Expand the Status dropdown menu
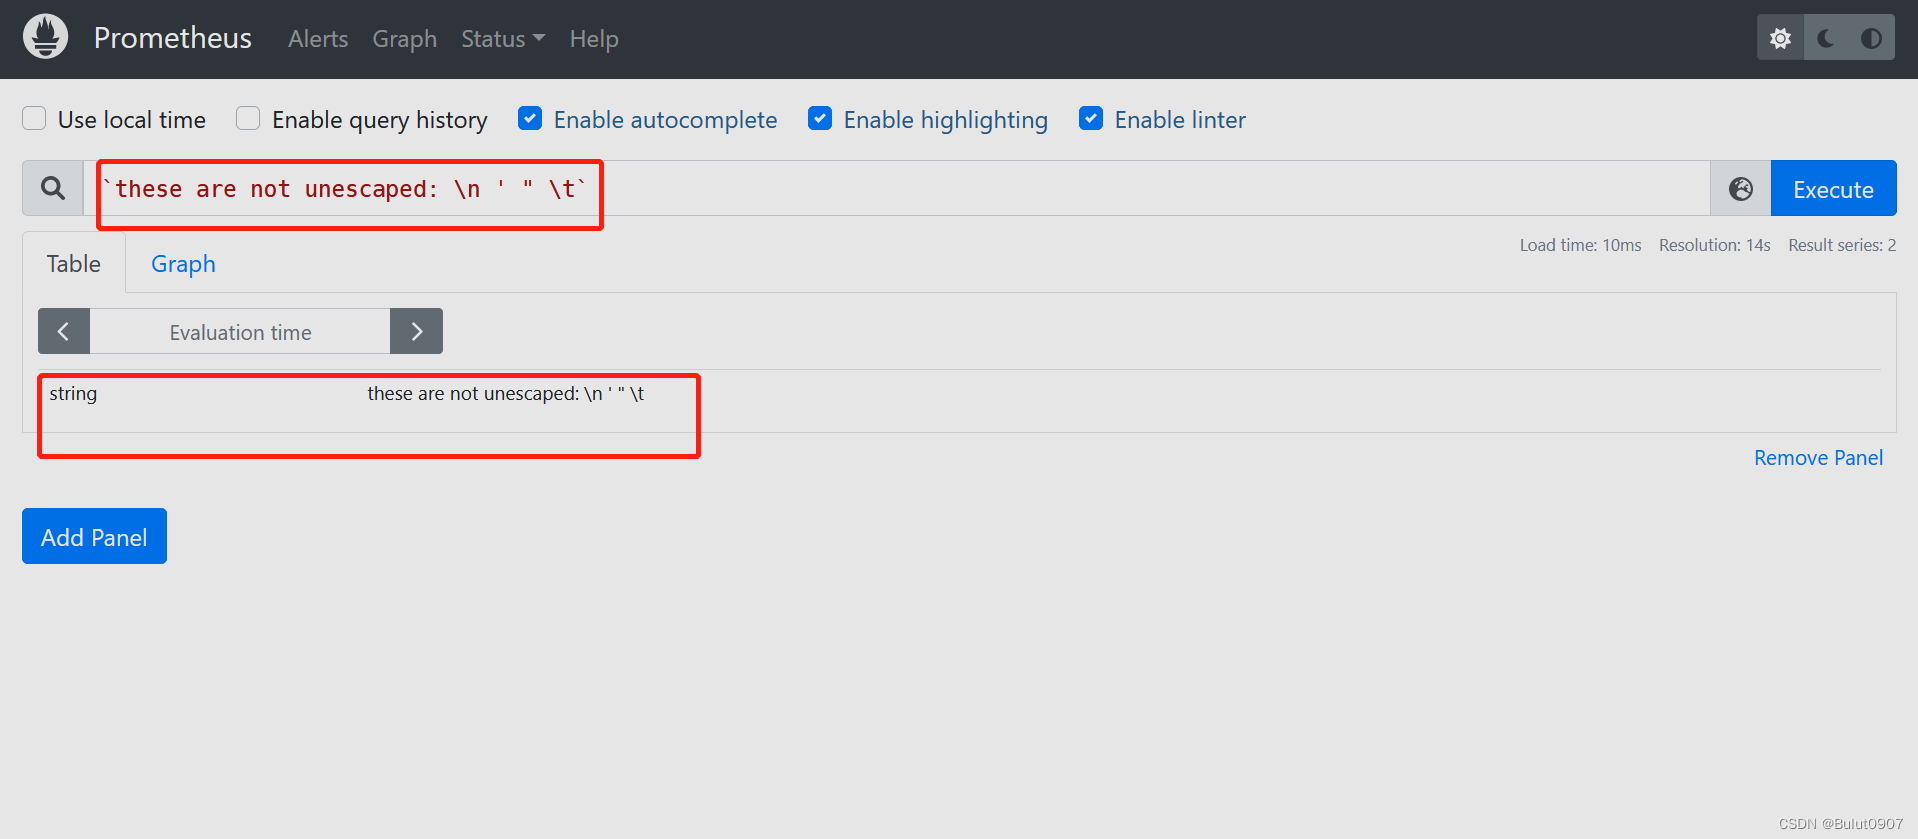The width and height of the screenshot is (1918, 839). [x=503, y=39]
